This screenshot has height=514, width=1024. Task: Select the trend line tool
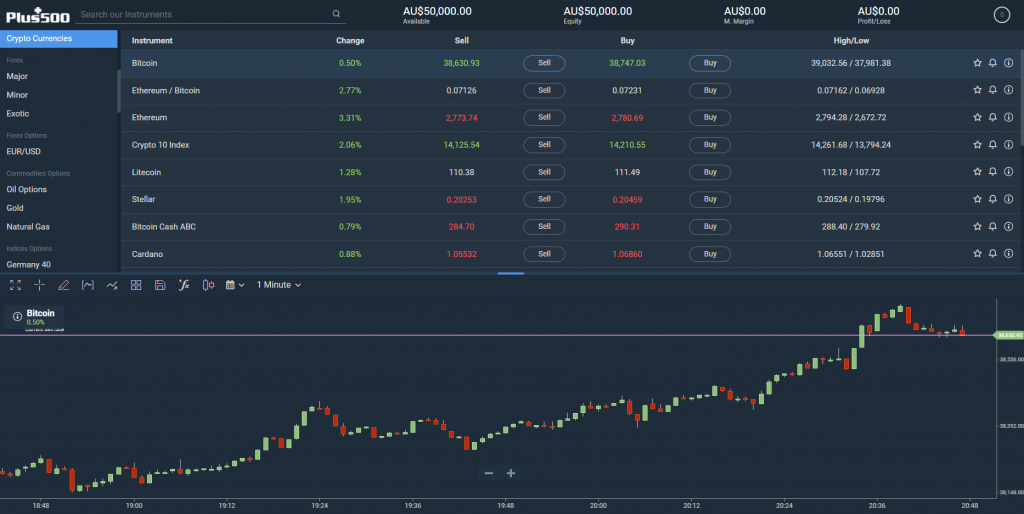click(x=112, y=285)
